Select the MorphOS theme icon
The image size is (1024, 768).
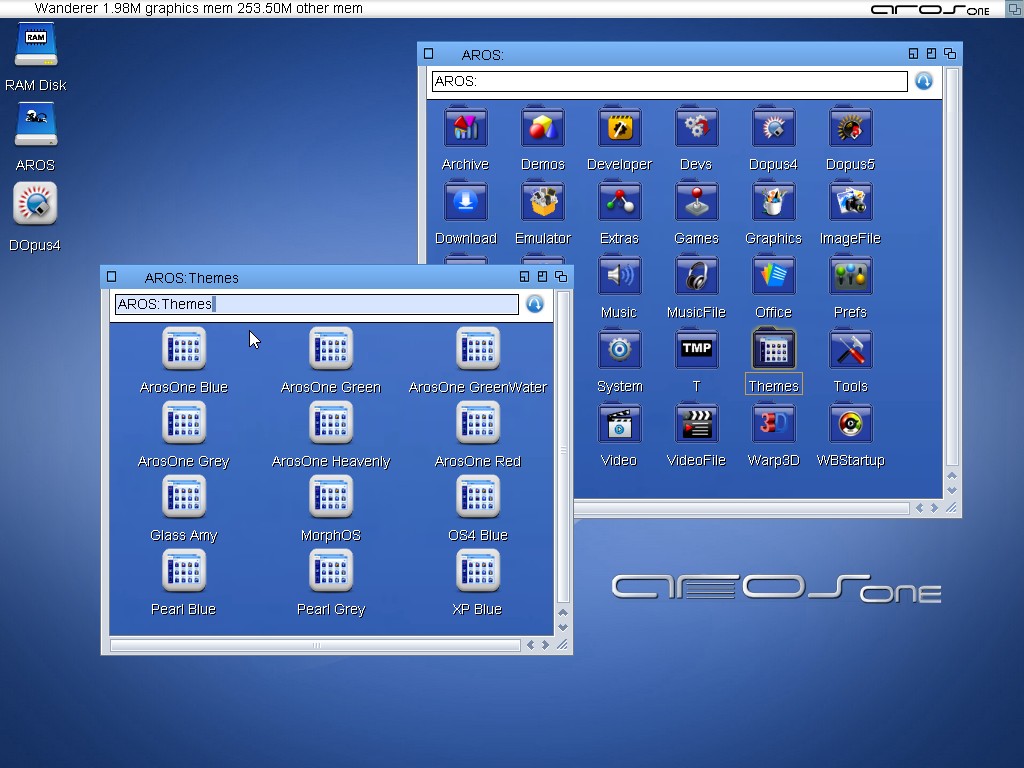click(331, 498)
